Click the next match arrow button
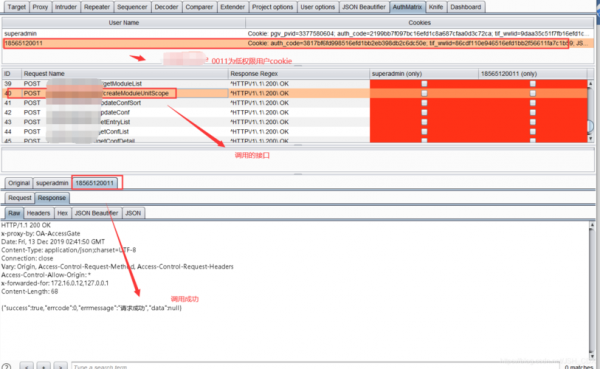 click(x=60, y=366)
